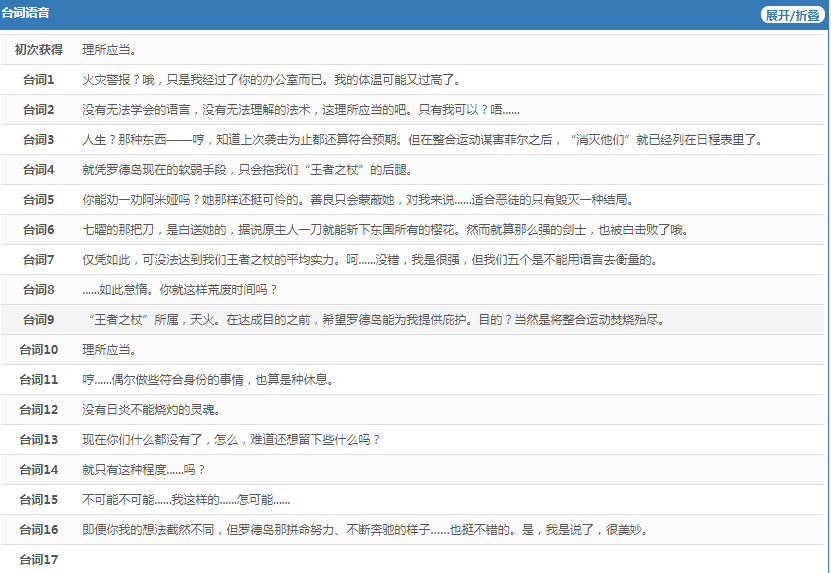Click the highlighted 台词9 row label

(x=39, y=320)
